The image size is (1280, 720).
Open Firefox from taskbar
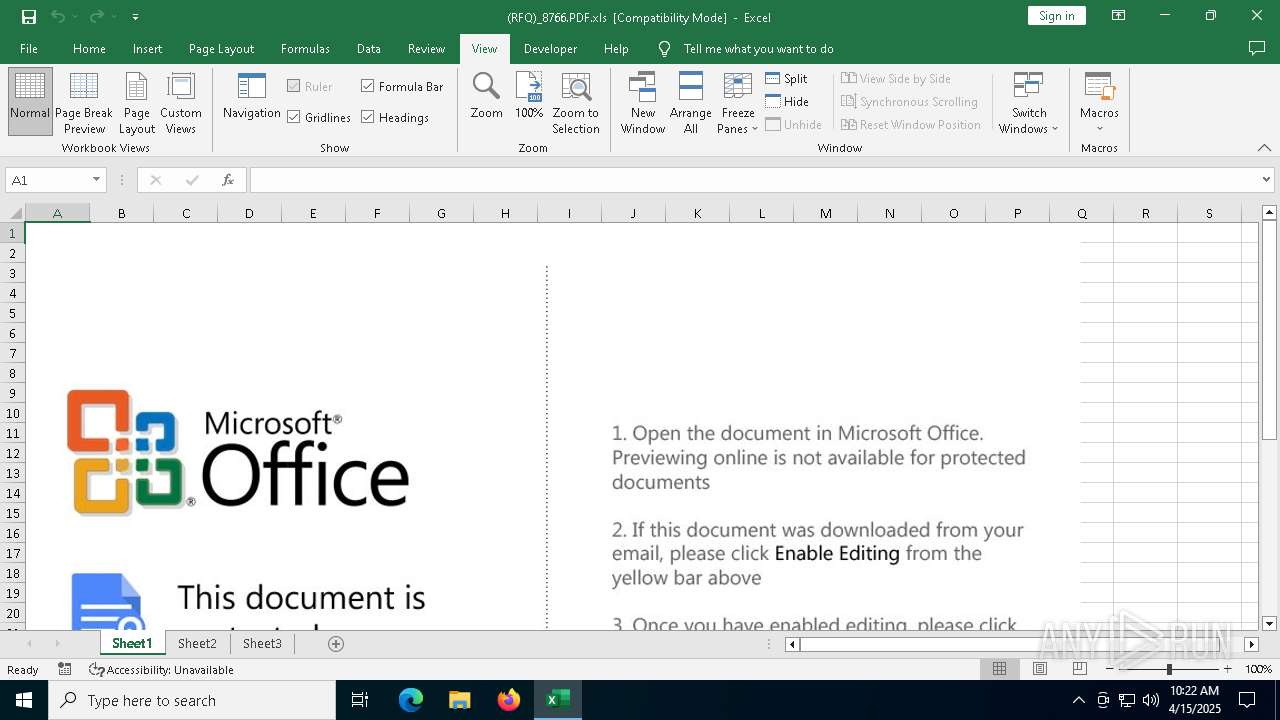click(509, 700)
